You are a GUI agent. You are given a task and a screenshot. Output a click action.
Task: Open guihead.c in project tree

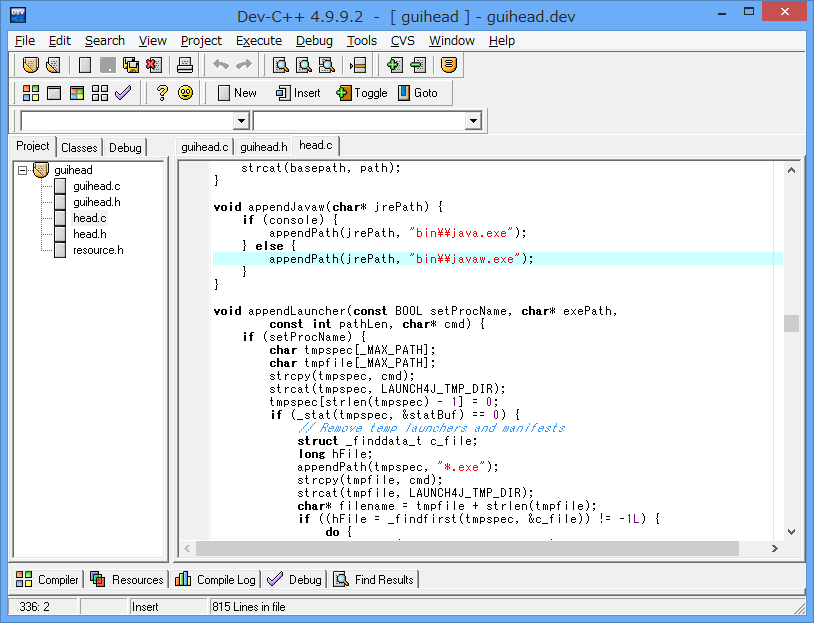[x=97, y=186]
